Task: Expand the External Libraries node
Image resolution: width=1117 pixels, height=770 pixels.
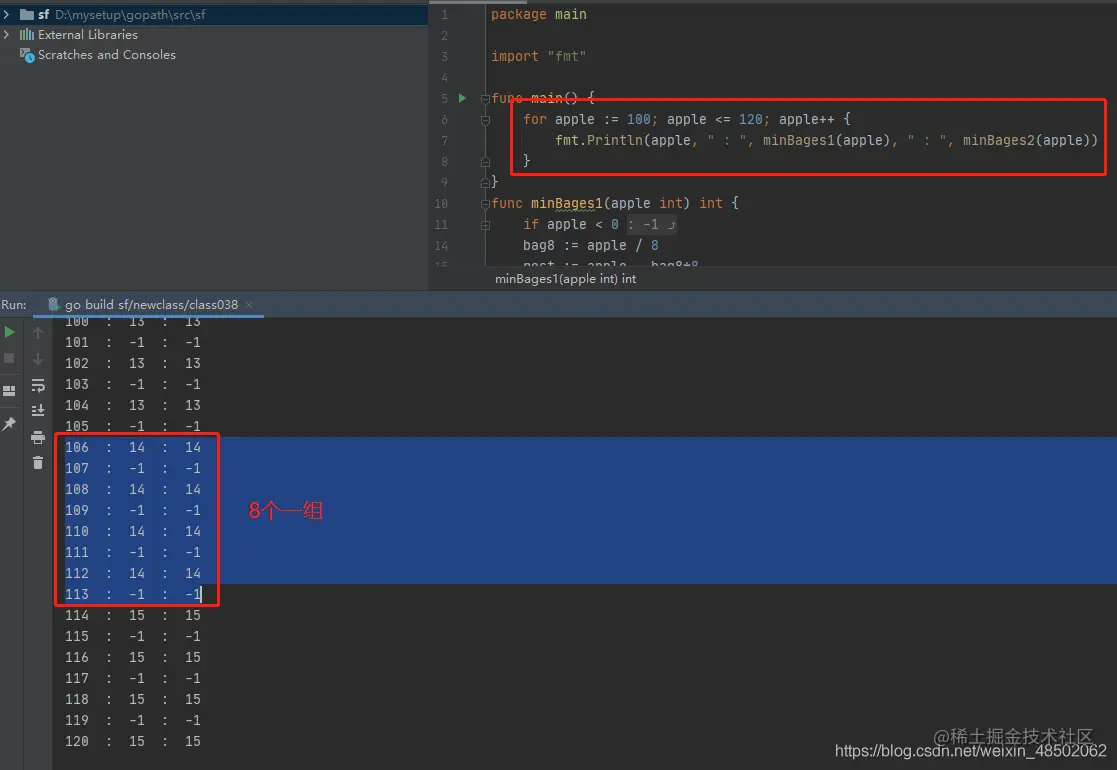Action: pyautogui.click(x=6, y=34)
